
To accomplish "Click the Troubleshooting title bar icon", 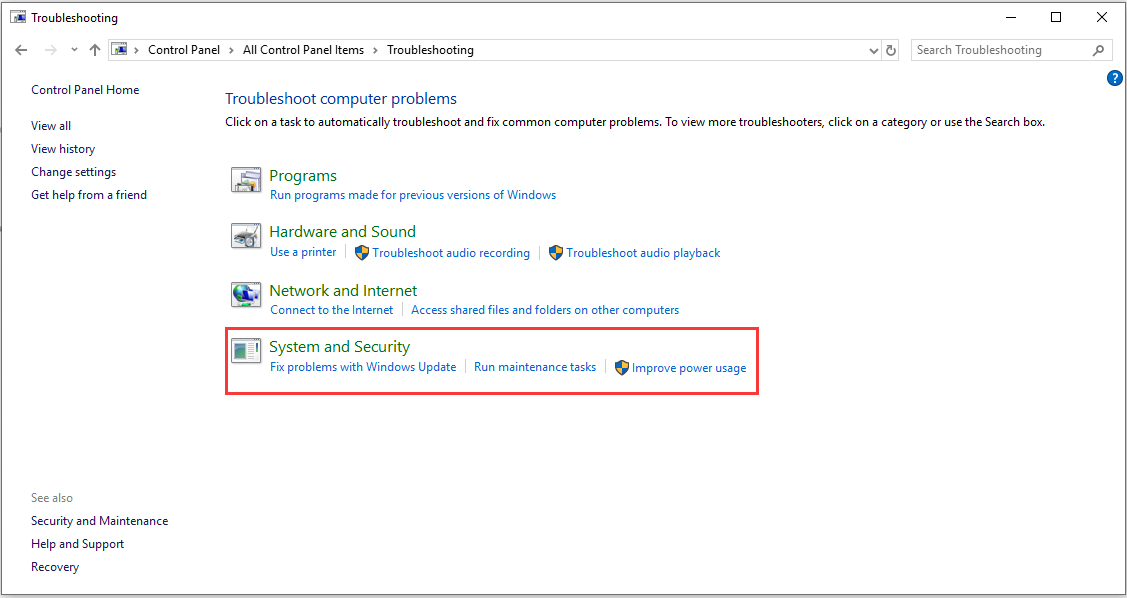I will coord(18,17).
